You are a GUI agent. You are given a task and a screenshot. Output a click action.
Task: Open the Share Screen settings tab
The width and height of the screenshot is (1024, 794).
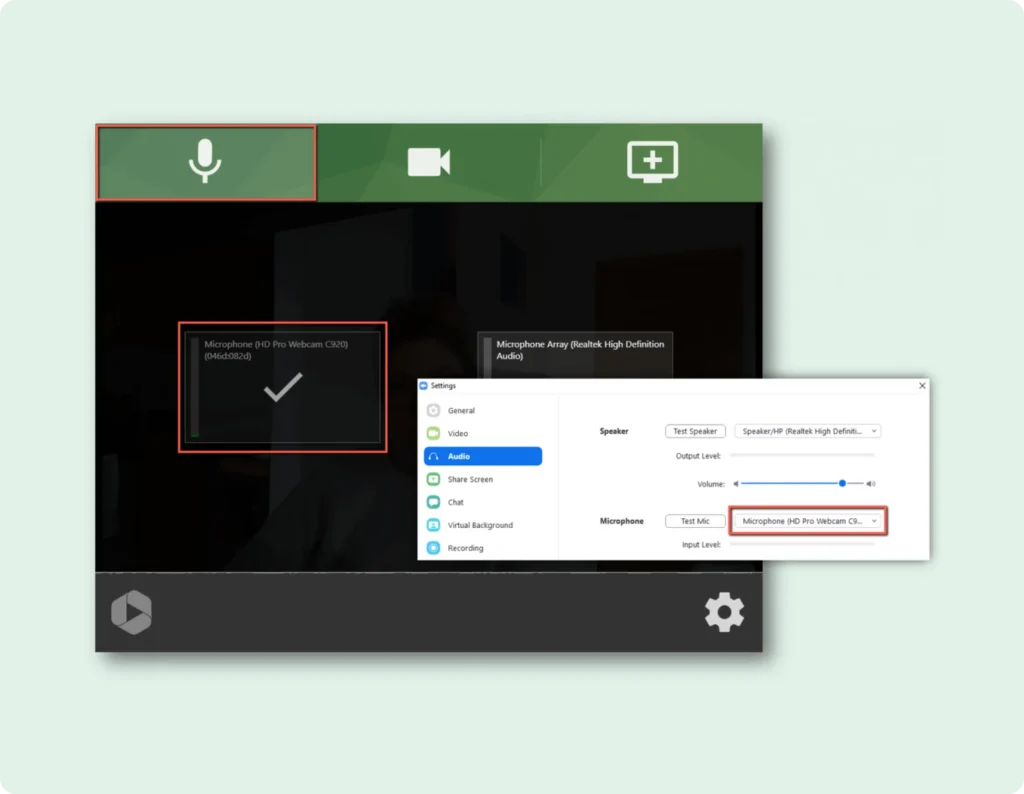coord(469,479)
